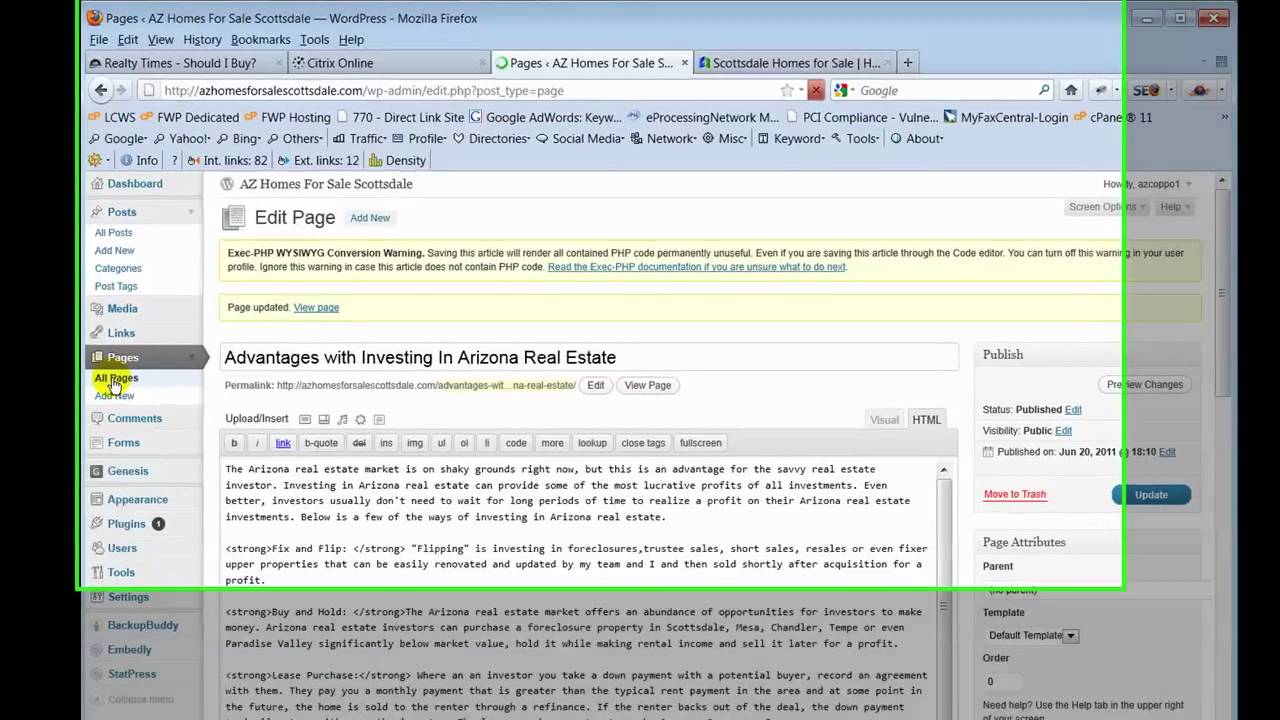Image resolution: width=1280 pixels, height=720 pixels.
Task: Click the Links chain icon in sidebar
Action: pos(96,333)
